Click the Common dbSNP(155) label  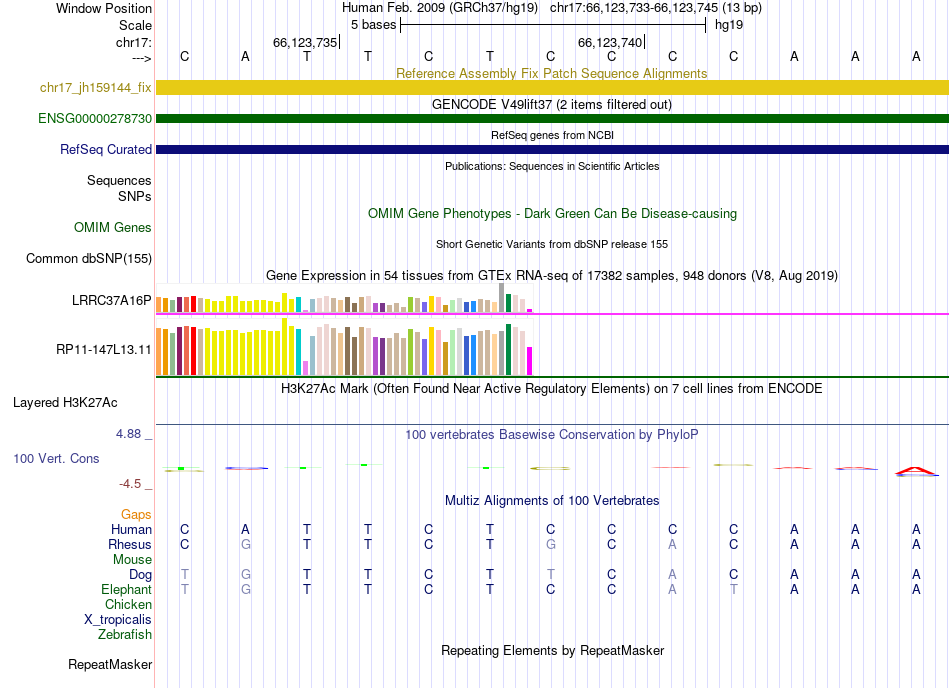click(x=88, y=259)
